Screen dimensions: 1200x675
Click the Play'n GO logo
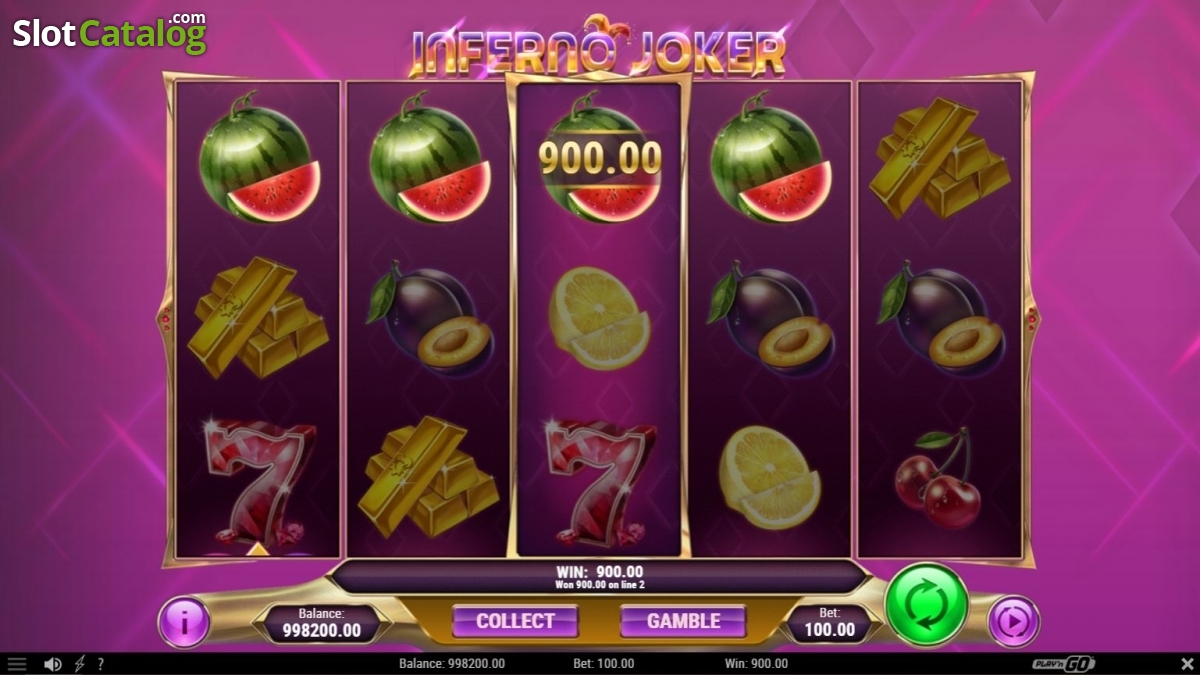coord(1064,664)
